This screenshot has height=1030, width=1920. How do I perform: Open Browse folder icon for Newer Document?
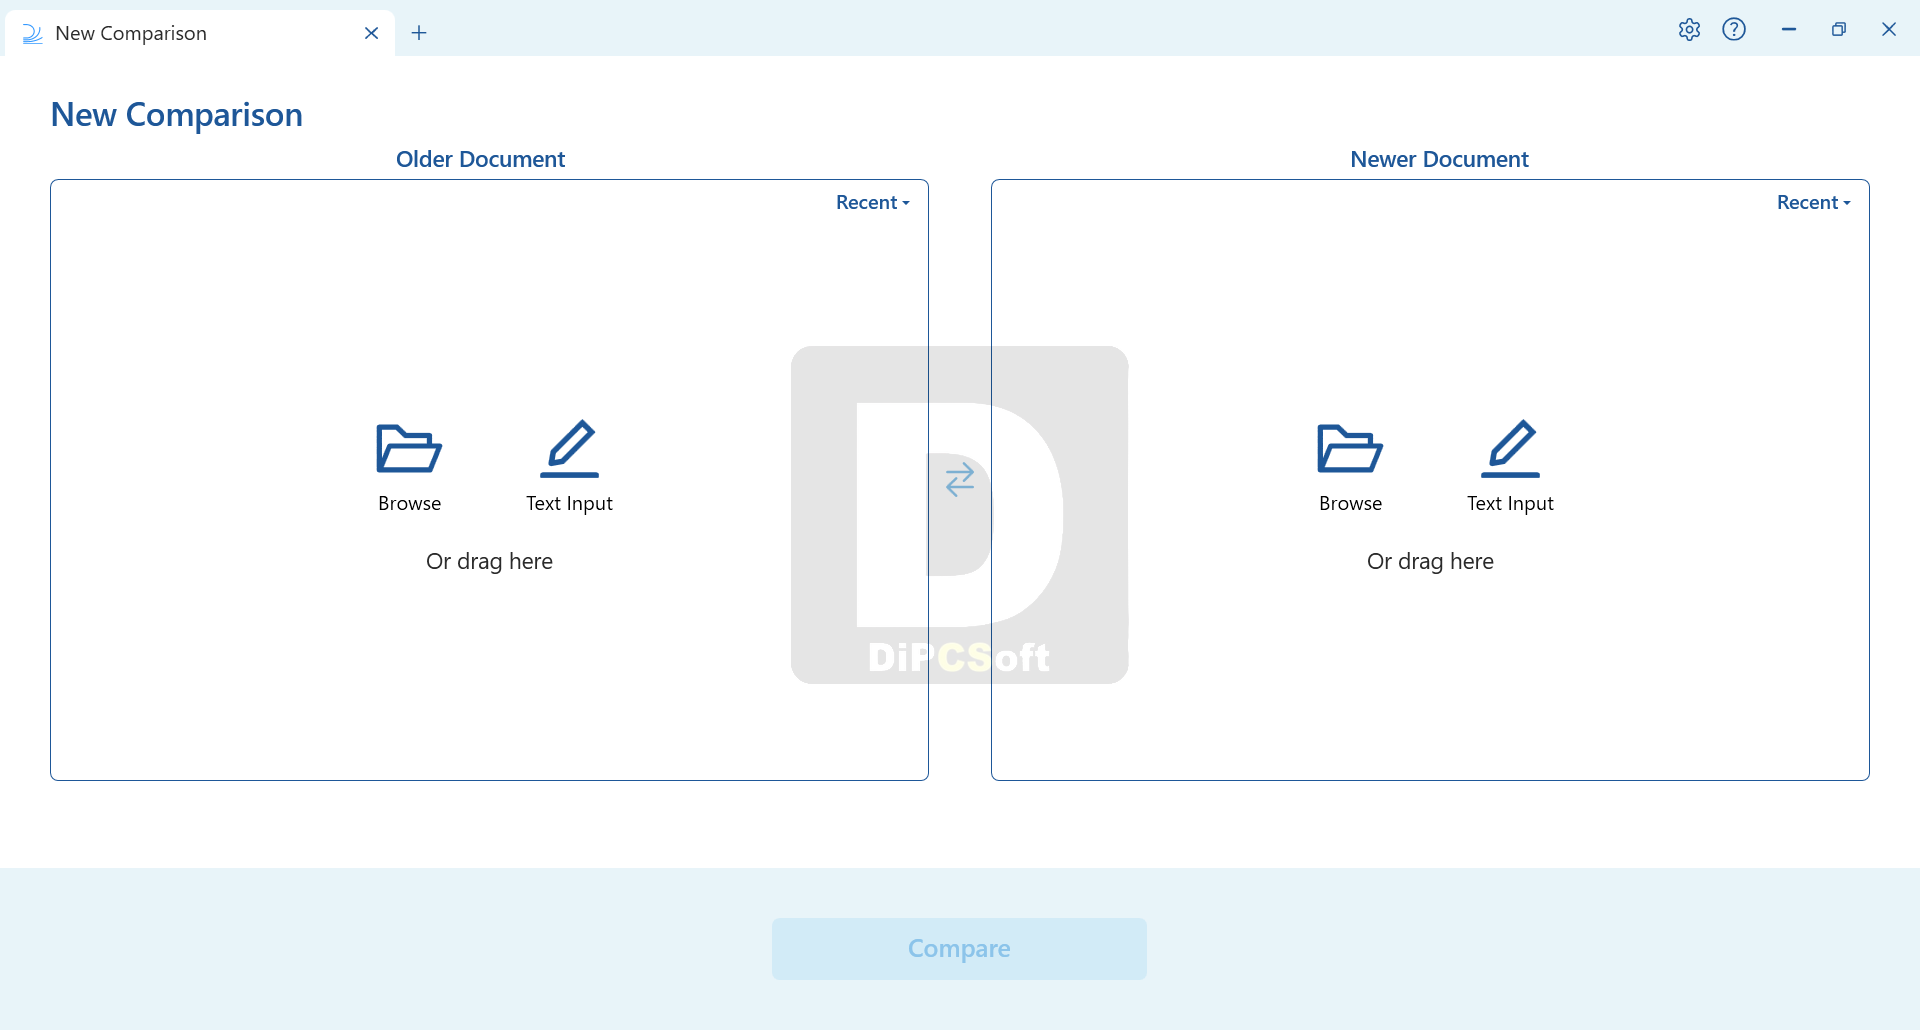point(1350,448)
